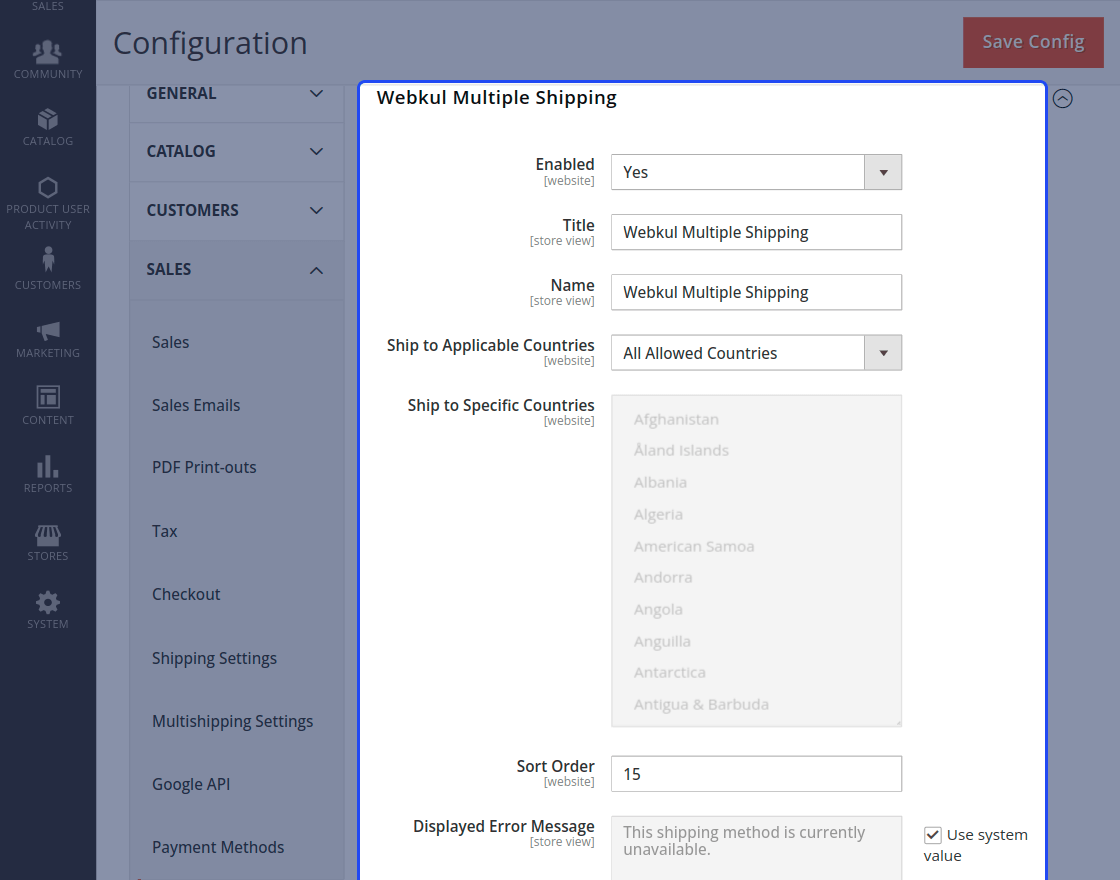Select Antigua & Barbuda in the list
The width and height of the screenshot is (1120, 880).
[x=701, y=704]
